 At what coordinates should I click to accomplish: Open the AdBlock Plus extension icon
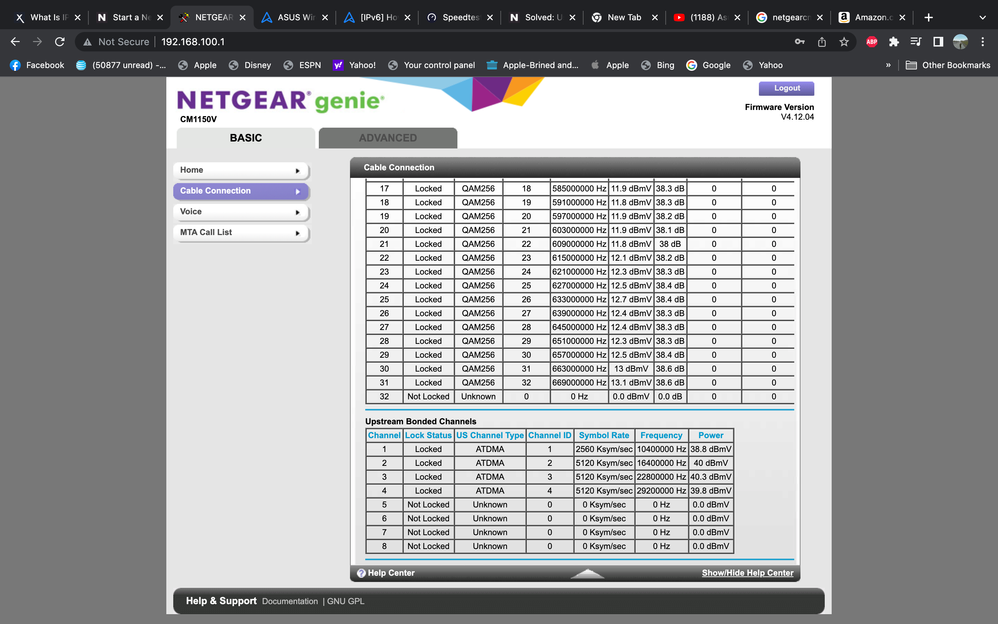[871, 42]
